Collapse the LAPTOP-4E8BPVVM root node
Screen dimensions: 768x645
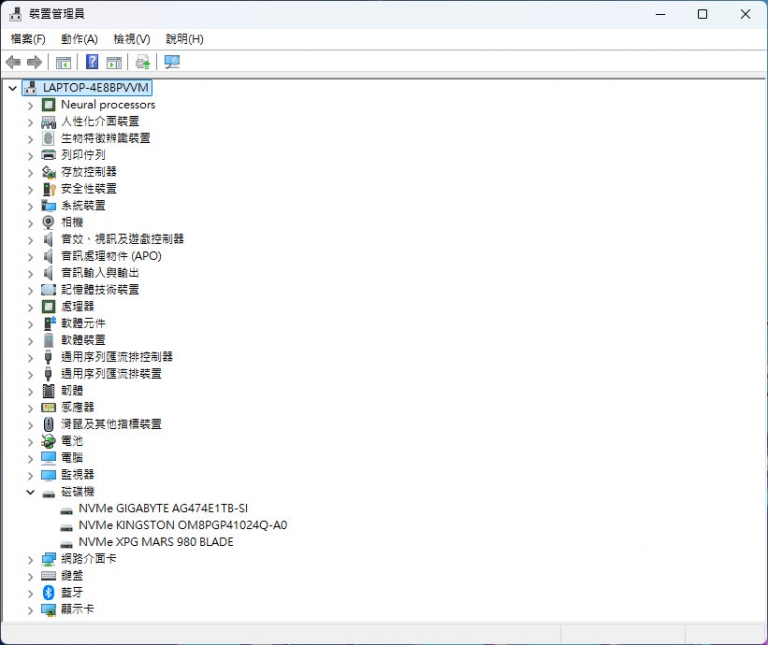(13, 88)
